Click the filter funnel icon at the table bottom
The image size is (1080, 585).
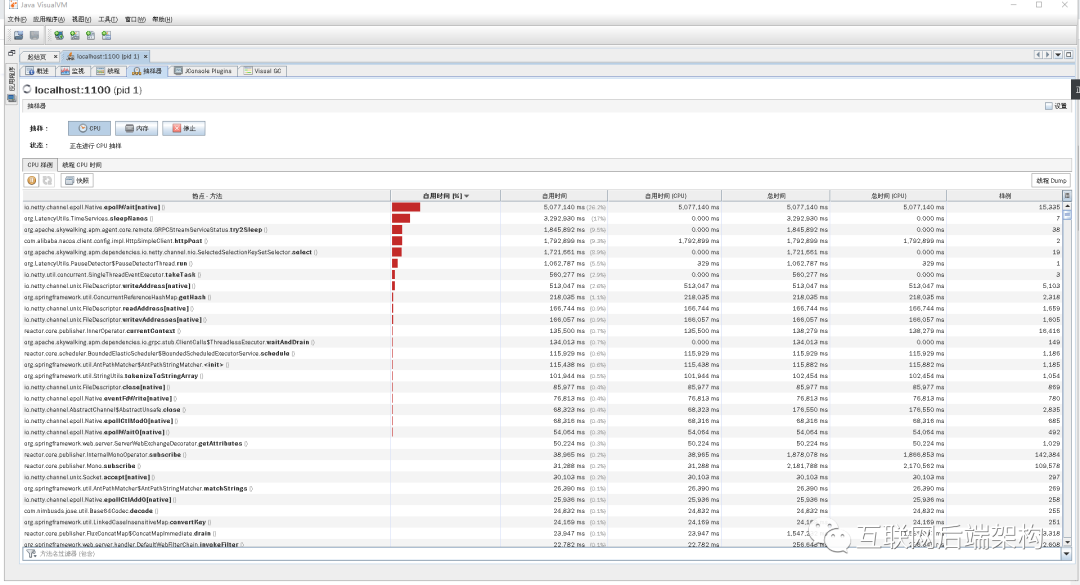tap(30, 553)
